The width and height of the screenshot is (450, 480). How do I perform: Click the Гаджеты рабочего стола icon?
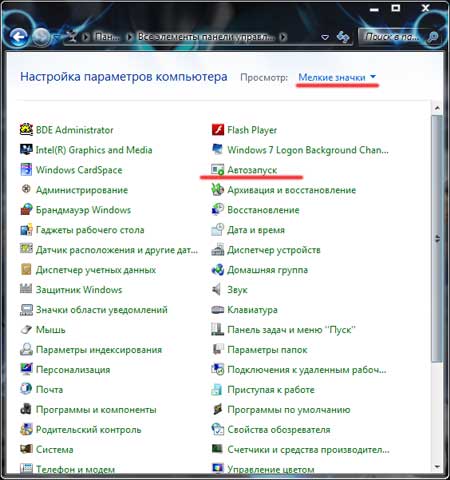pyautogui.click(x=26, y=230)
